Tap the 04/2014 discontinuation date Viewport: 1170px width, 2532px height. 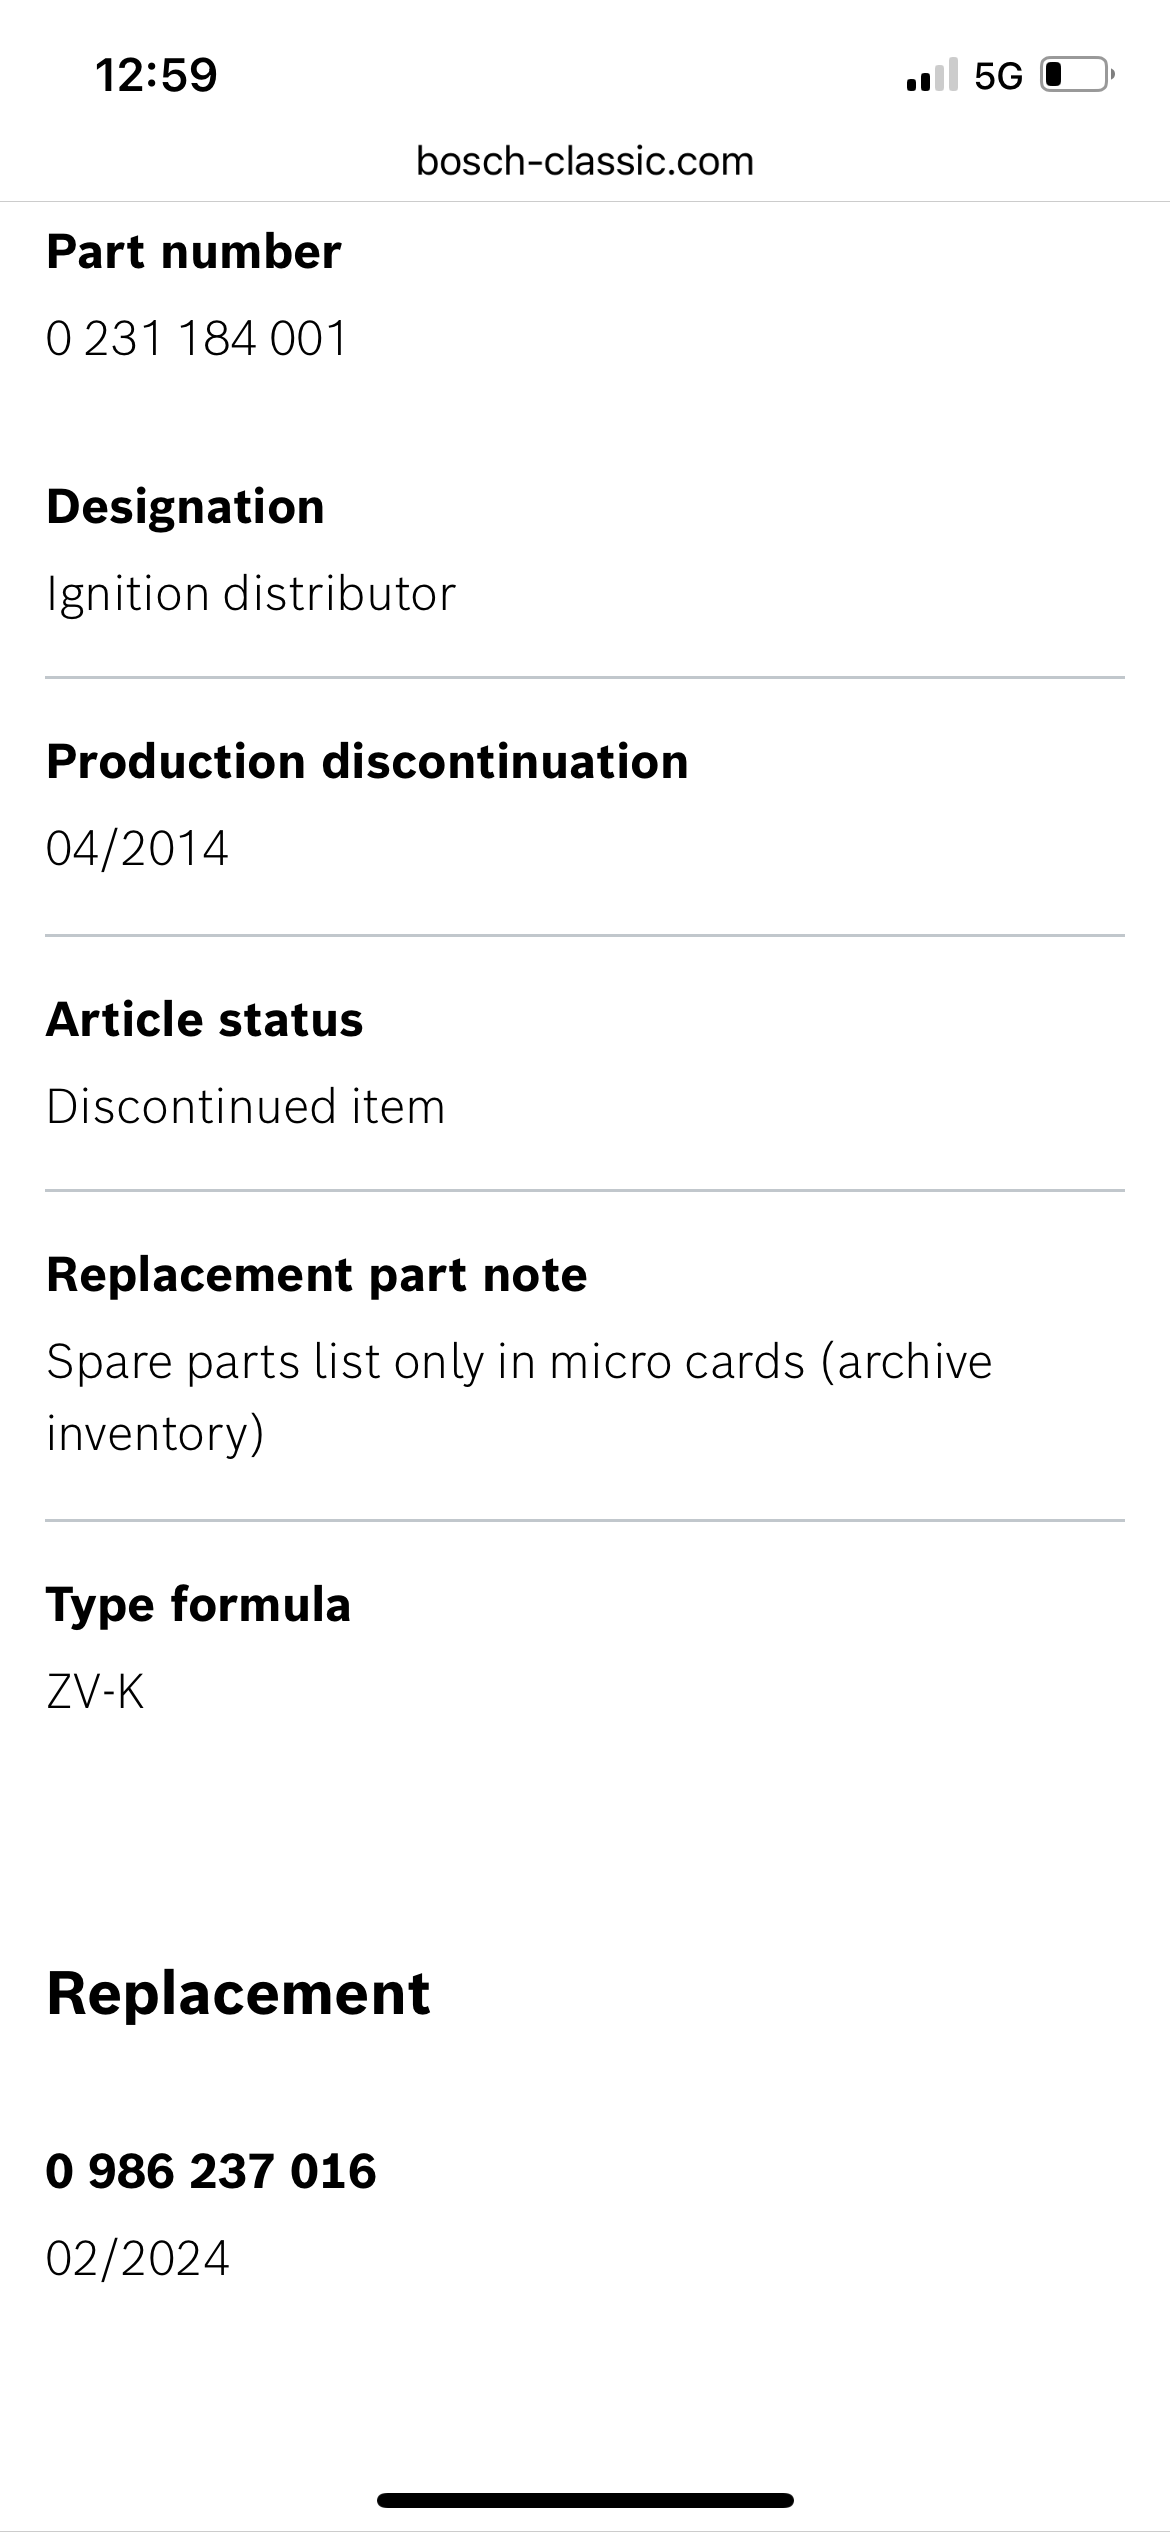pos(138,848)
